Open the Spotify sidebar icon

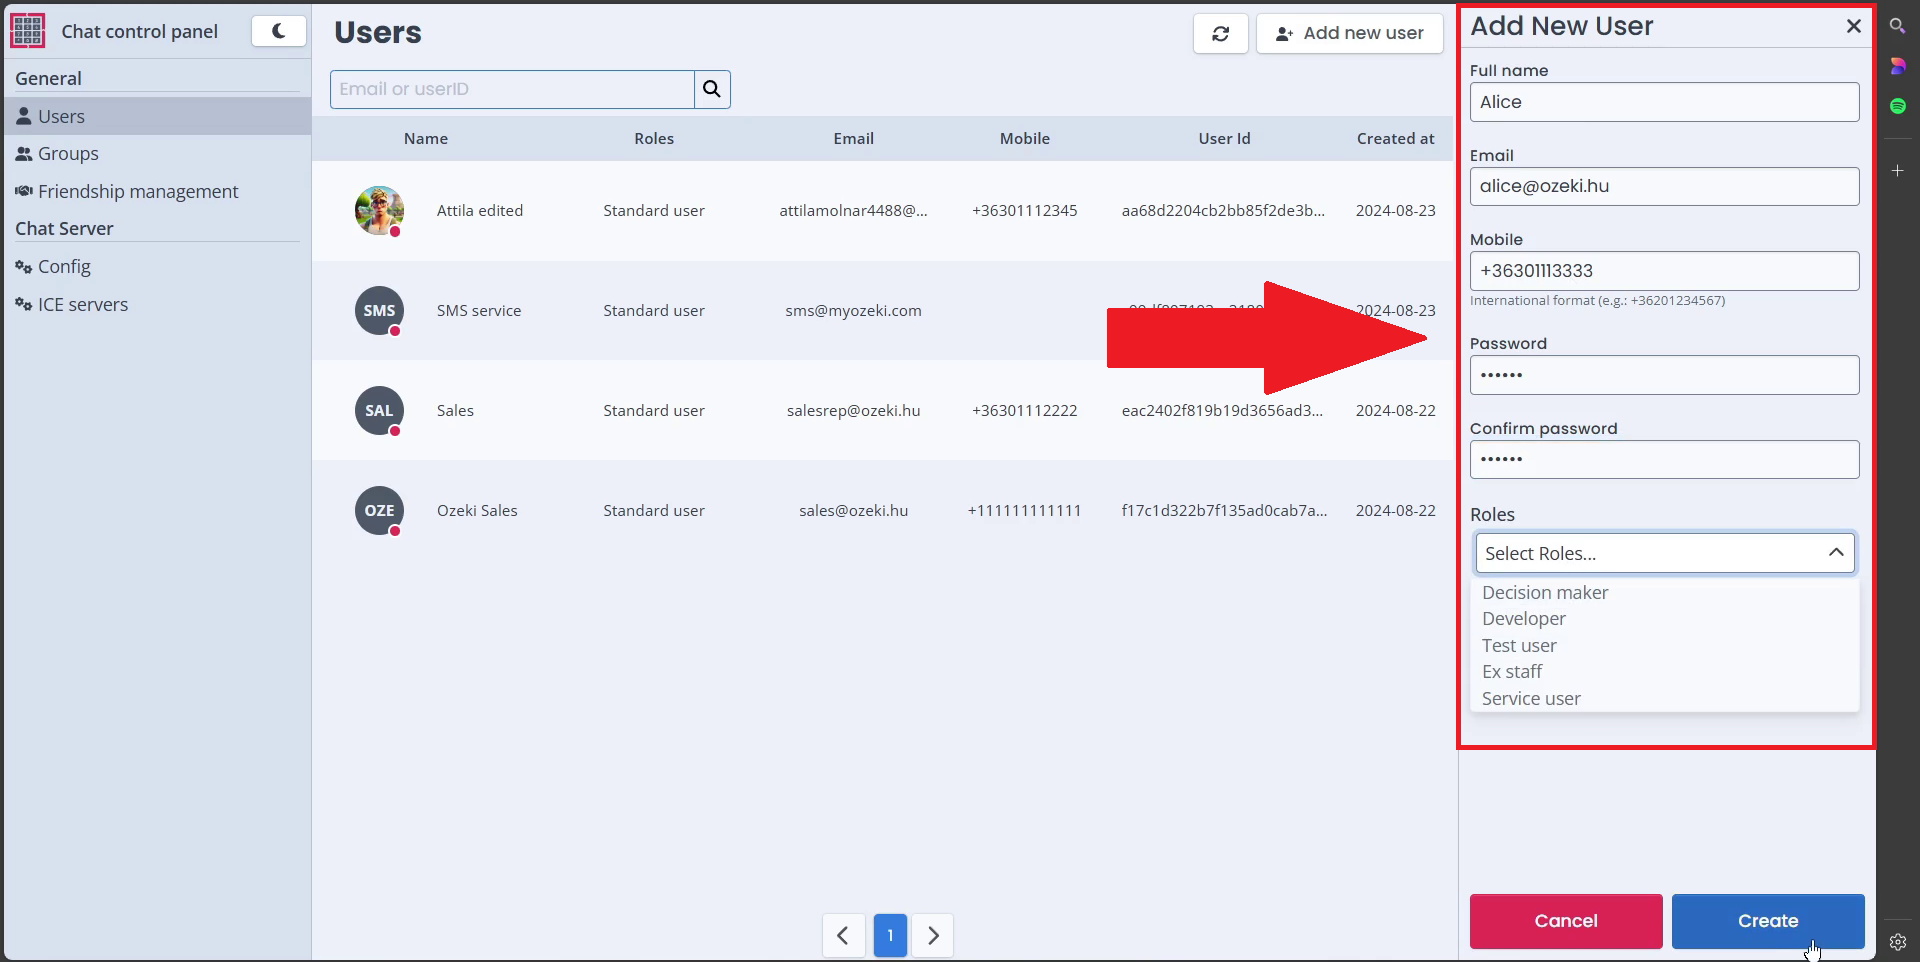(1897, 106)
